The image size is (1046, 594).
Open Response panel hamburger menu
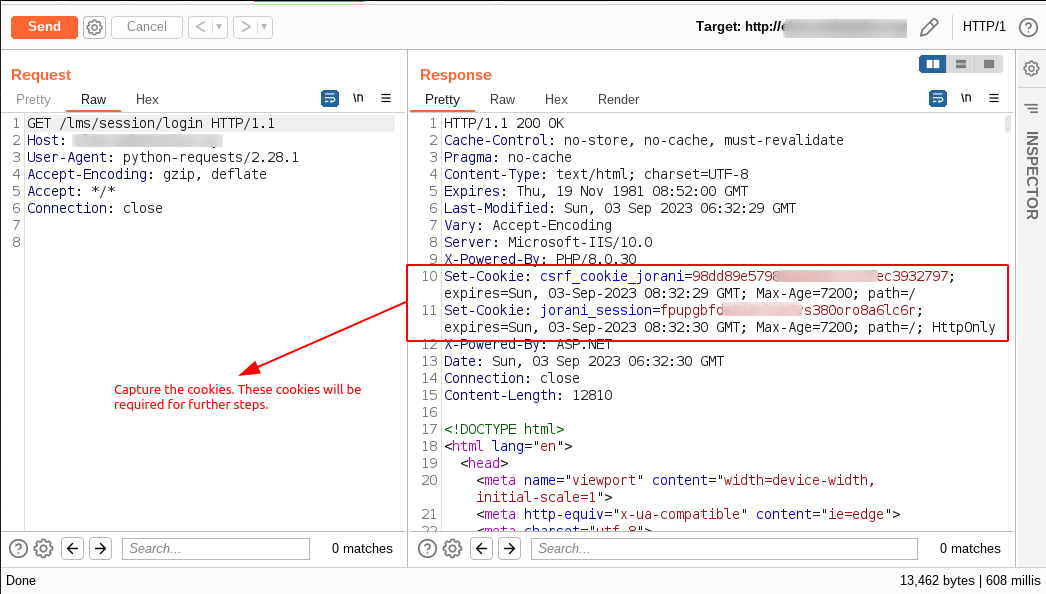click(994, 98)
